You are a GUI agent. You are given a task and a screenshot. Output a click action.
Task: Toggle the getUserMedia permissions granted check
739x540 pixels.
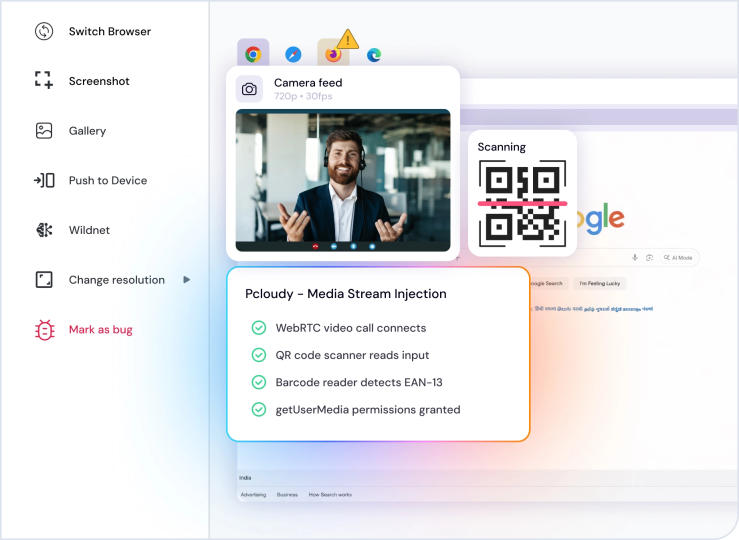coord(259,409)
